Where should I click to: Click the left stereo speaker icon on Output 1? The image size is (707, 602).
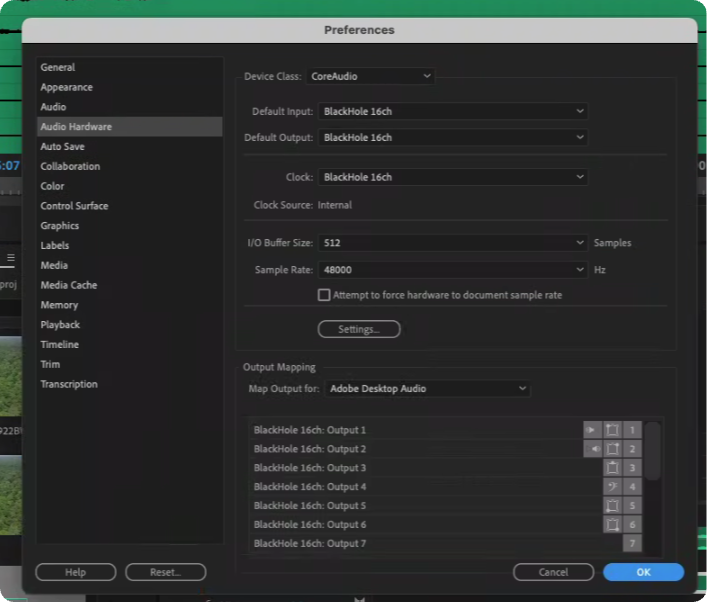(x=592, y=430)
